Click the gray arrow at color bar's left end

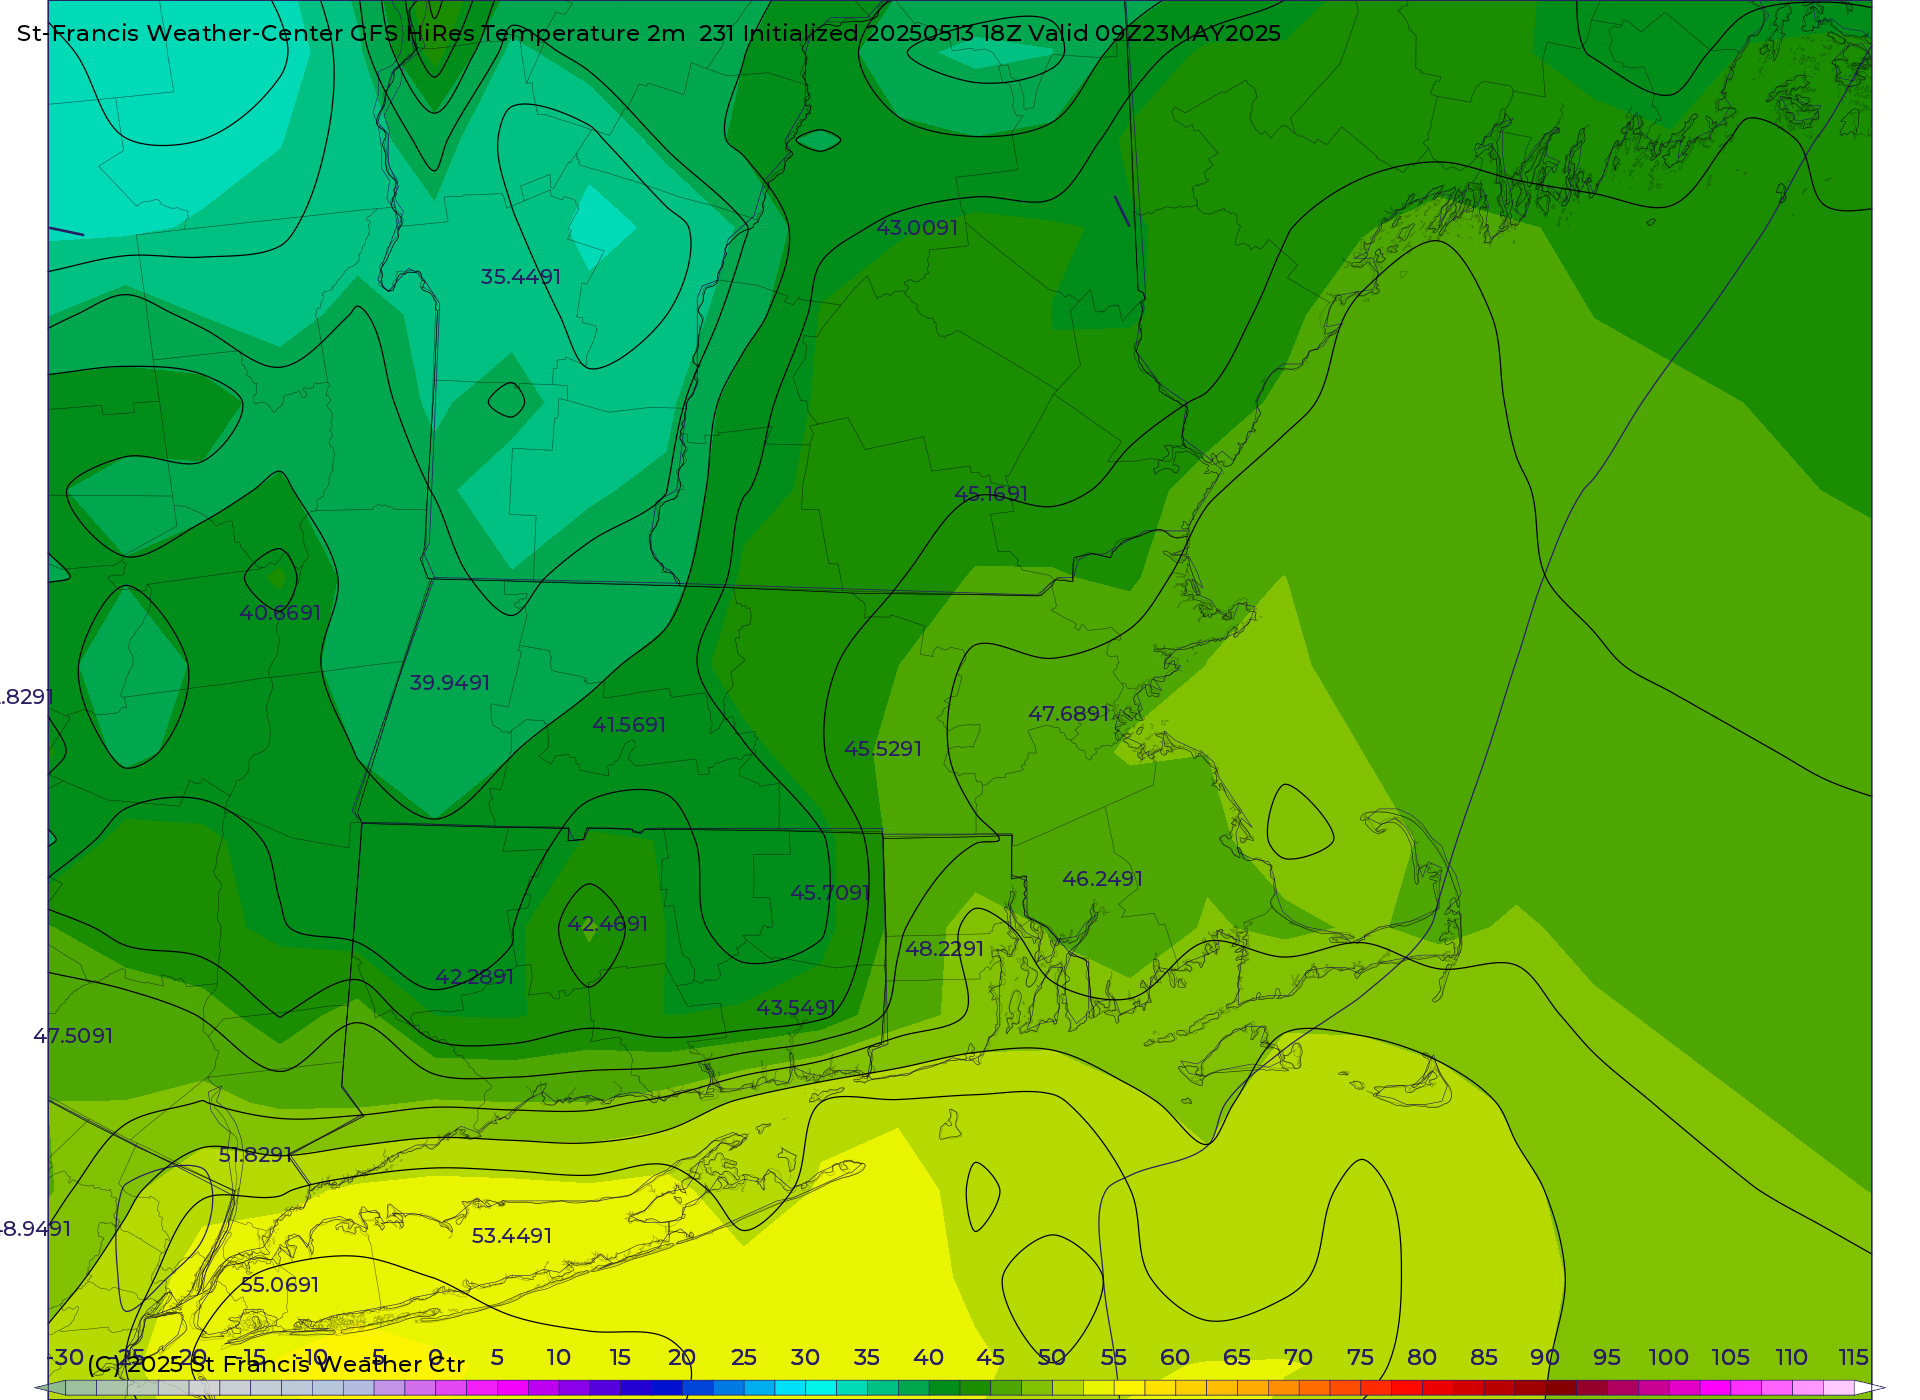click(50, 1388)
